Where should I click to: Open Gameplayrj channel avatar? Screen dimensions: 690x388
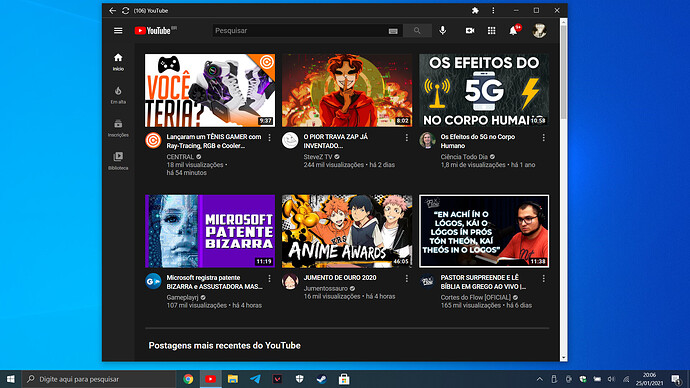coord(153,281)
